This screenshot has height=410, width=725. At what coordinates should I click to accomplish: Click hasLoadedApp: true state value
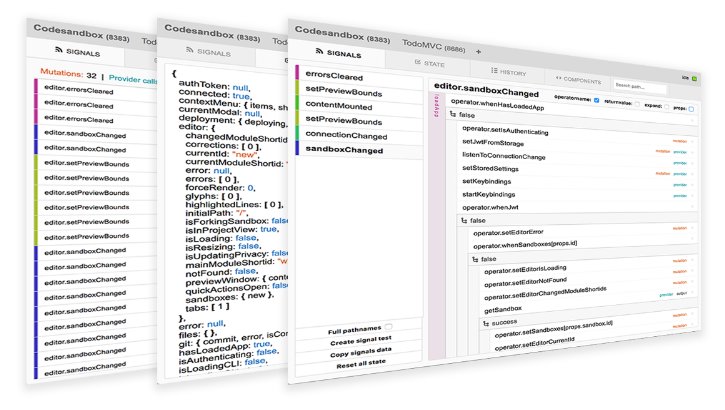[x=225, y=349]
